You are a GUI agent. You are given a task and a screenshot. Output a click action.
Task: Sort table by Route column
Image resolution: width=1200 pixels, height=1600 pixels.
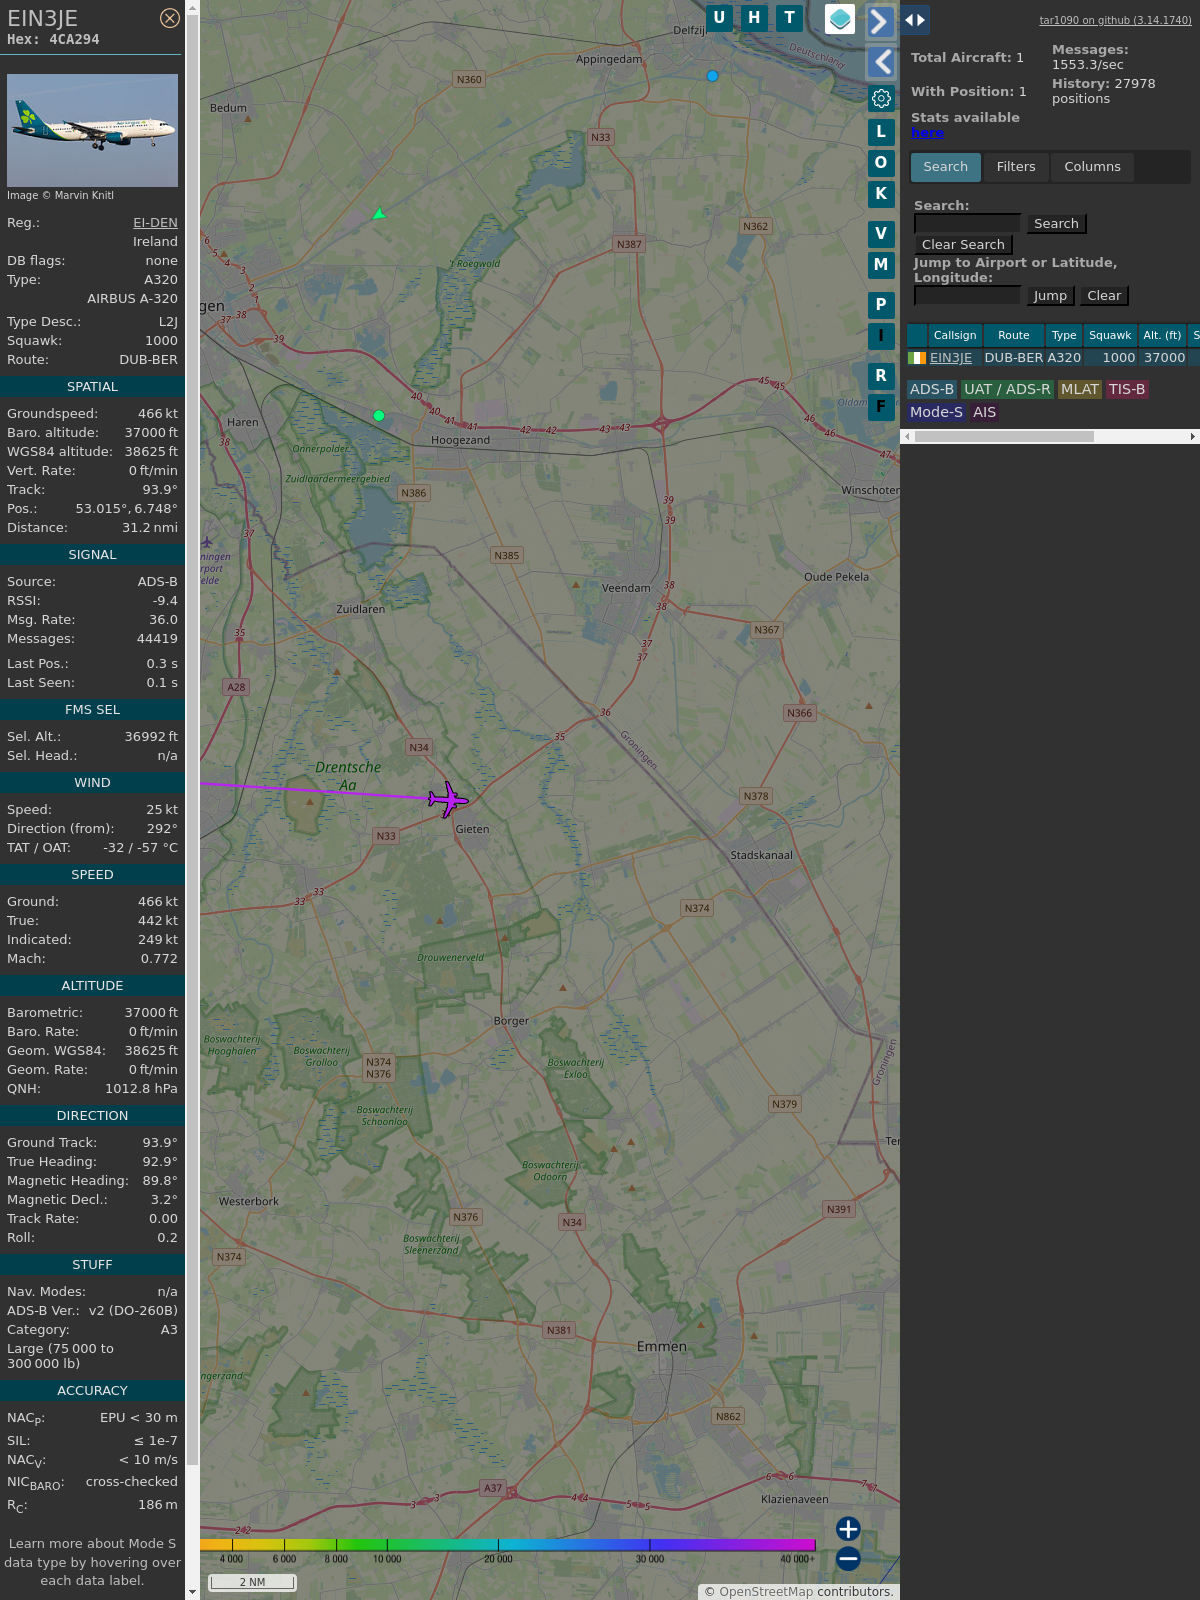pos(1013,336)
